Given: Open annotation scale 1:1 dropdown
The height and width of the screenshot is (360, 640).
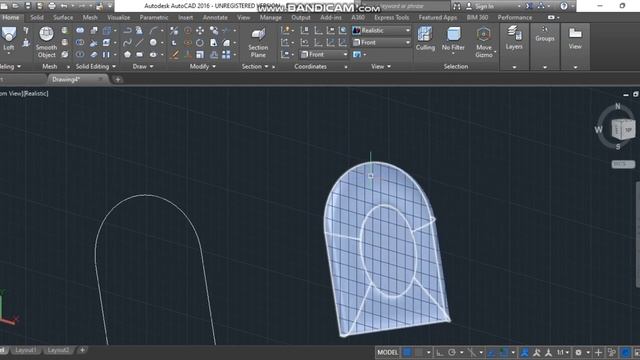Looking at the screenshot, I should click(563, 352).
